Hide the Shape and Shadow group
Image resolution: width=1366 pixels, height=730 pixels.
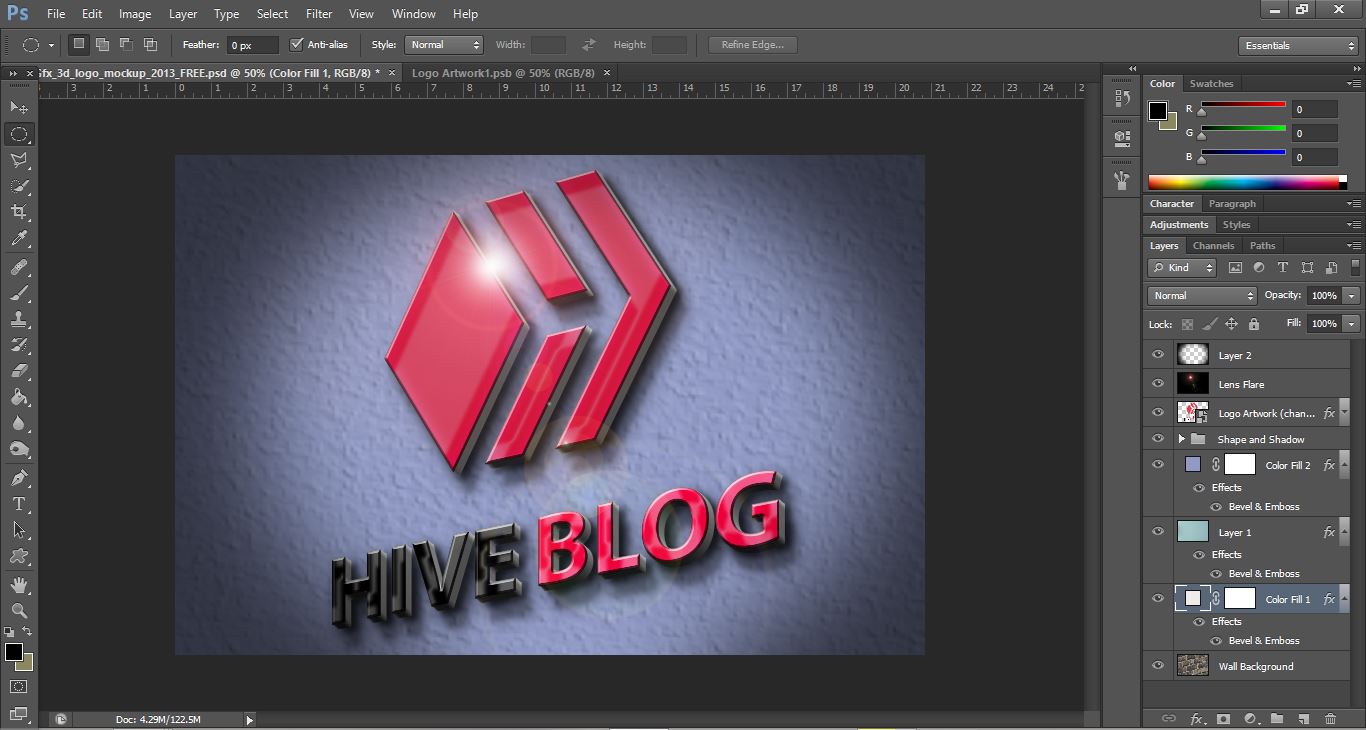[x=1158, y=439]
